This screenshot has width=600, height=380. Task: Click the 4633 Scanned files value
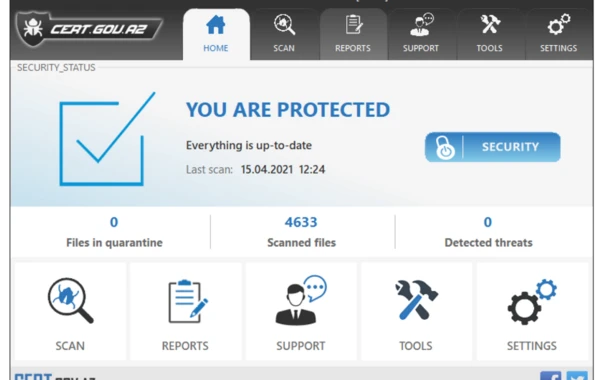point(301,222)
